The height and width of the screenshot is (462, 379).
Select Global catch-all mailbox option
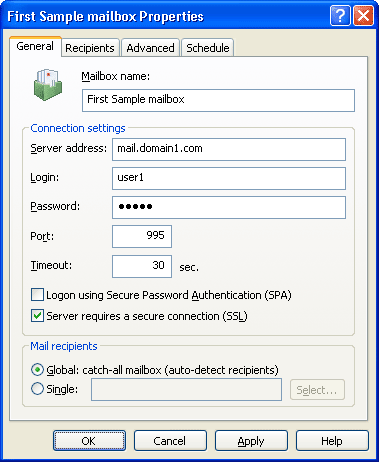[x=37, y=370]
